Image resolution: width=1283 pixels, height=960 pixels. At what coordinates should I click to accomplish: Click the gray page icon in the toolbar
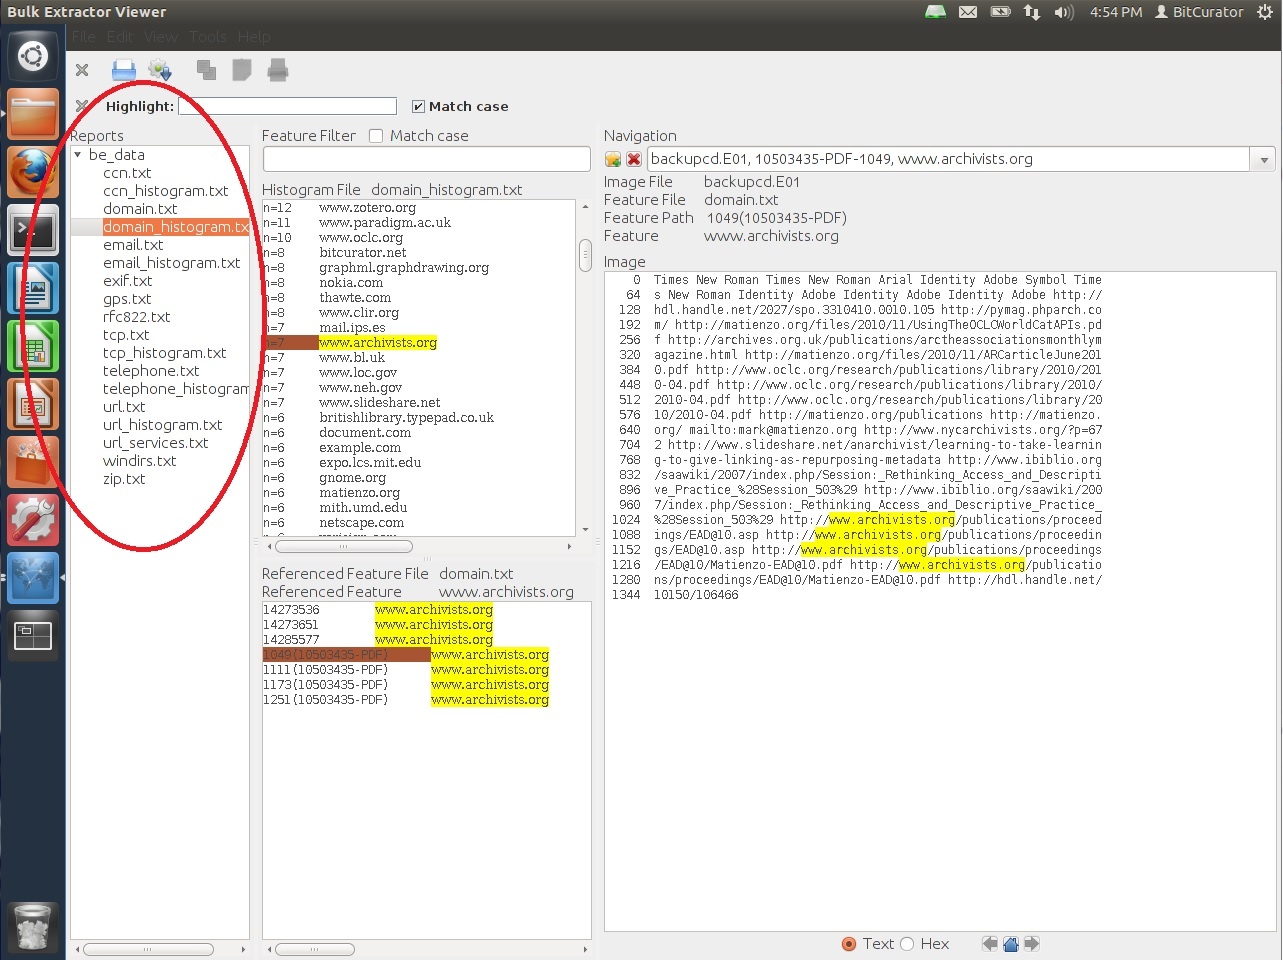pyautogui.click(x=241, y=70)
